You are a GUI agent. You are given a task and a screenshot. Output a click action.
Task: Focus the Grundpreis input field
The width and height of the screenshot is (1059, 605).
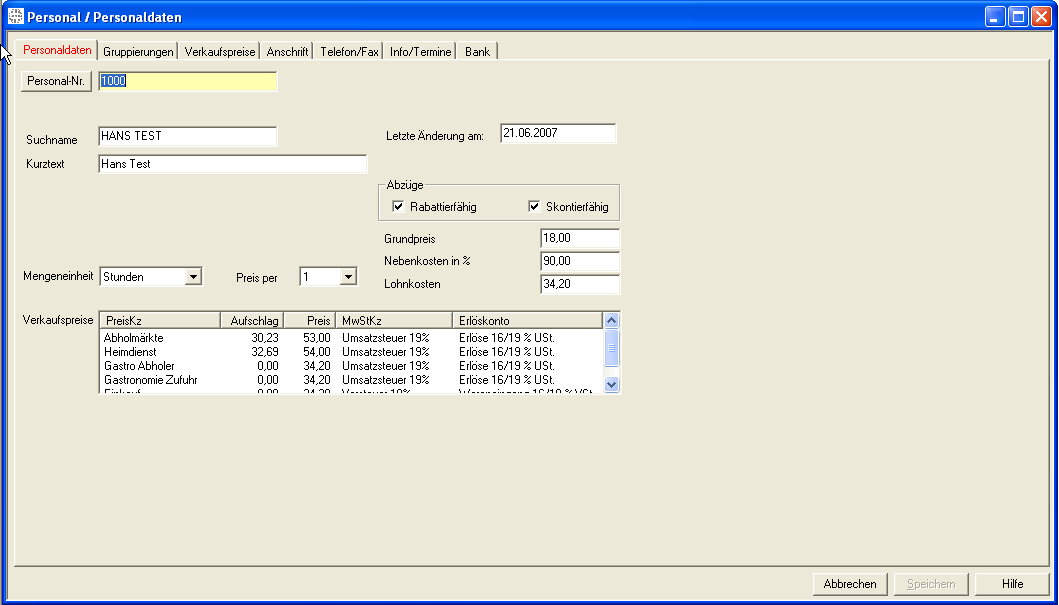579,239
